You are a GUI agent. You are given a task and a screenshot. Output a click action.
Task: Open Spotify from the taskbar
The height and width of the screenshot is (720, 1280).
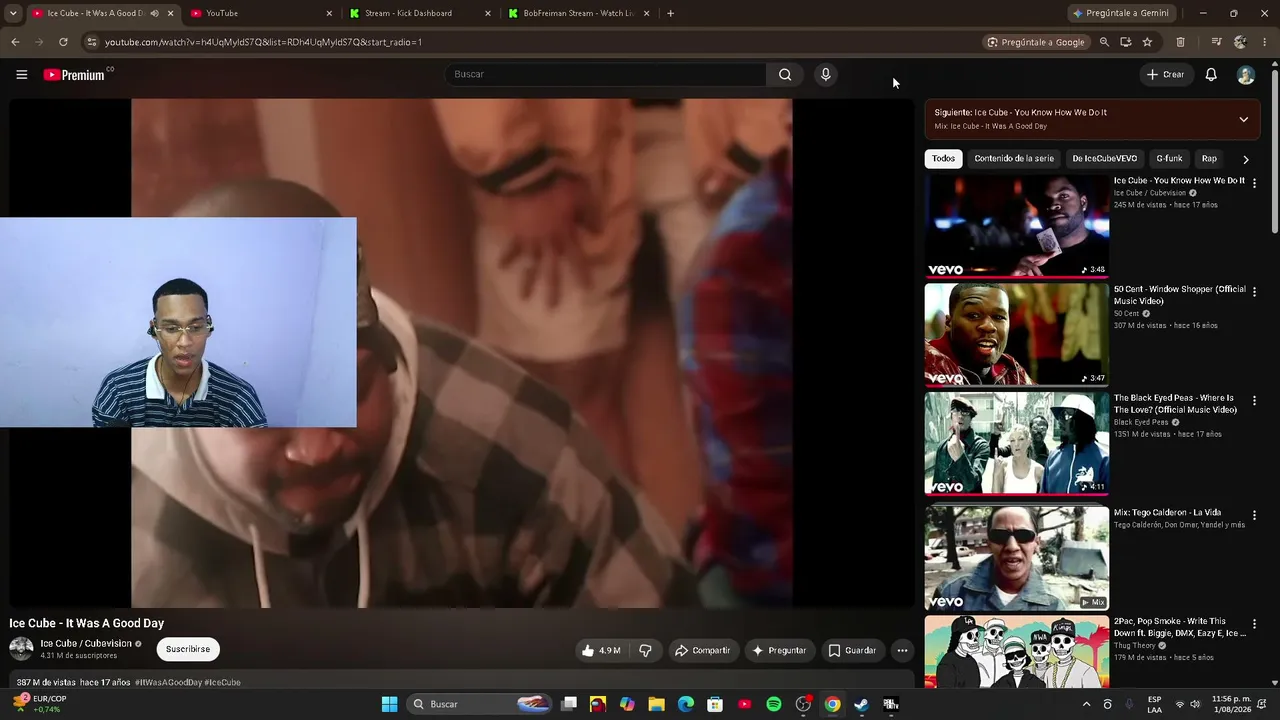point(774,704)
